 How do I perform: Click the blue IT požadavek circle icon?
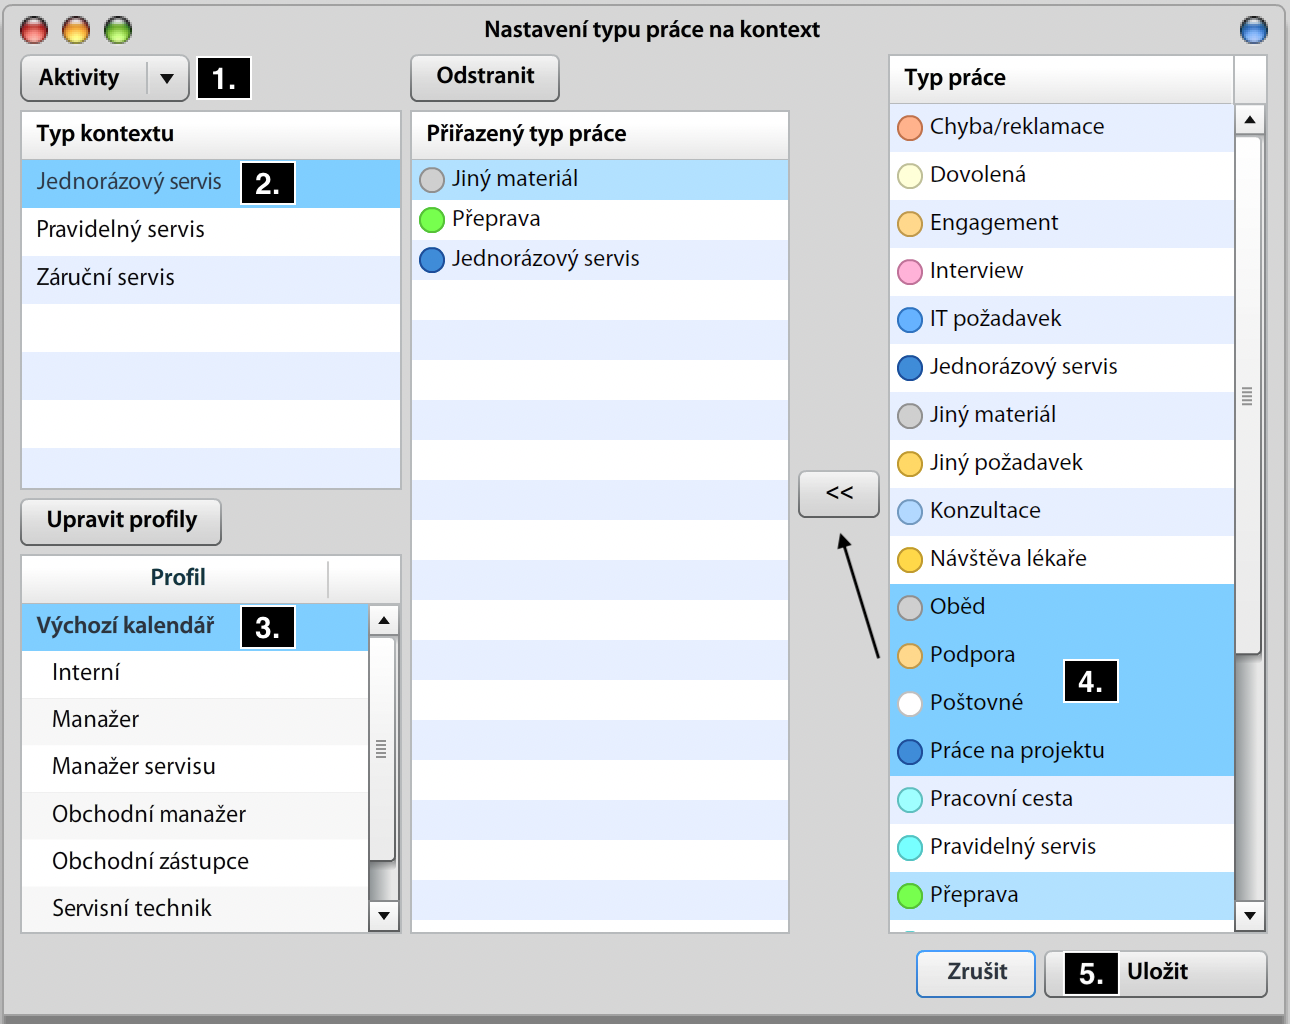(x=909, y=320)
